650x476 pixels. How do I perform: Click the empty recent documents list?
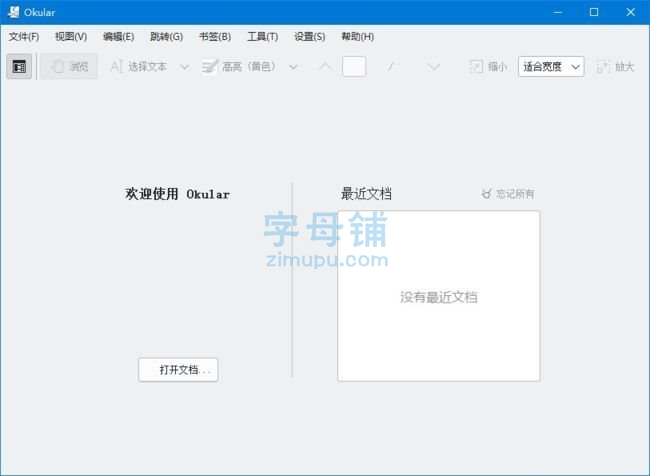(x=439, y=296)
